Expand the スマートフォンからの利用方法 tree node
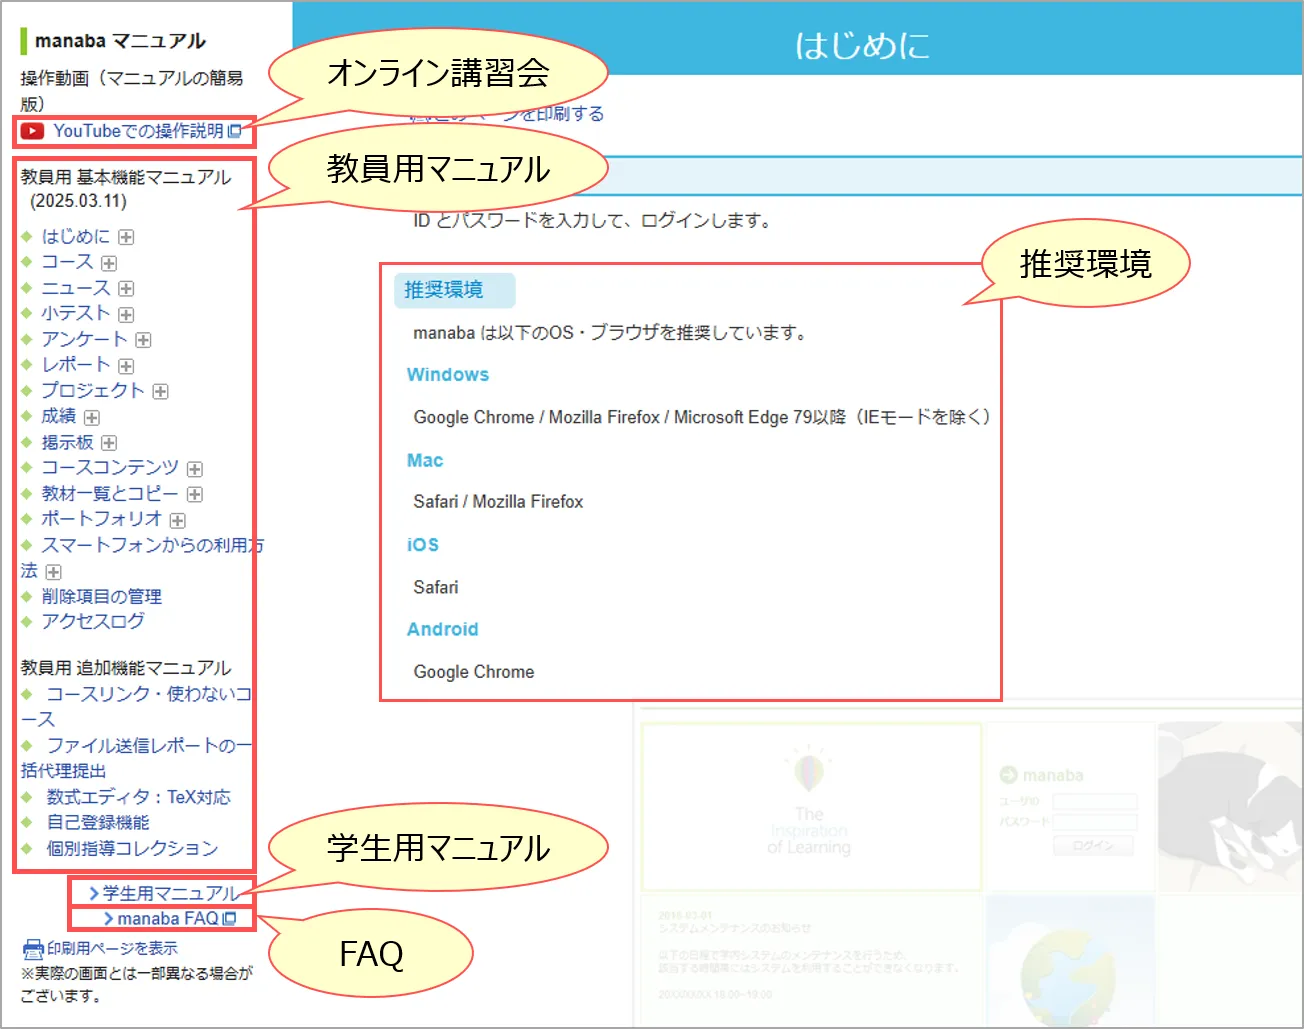The width and height of the screenshot is (1304, 1029). pos(53,572)
